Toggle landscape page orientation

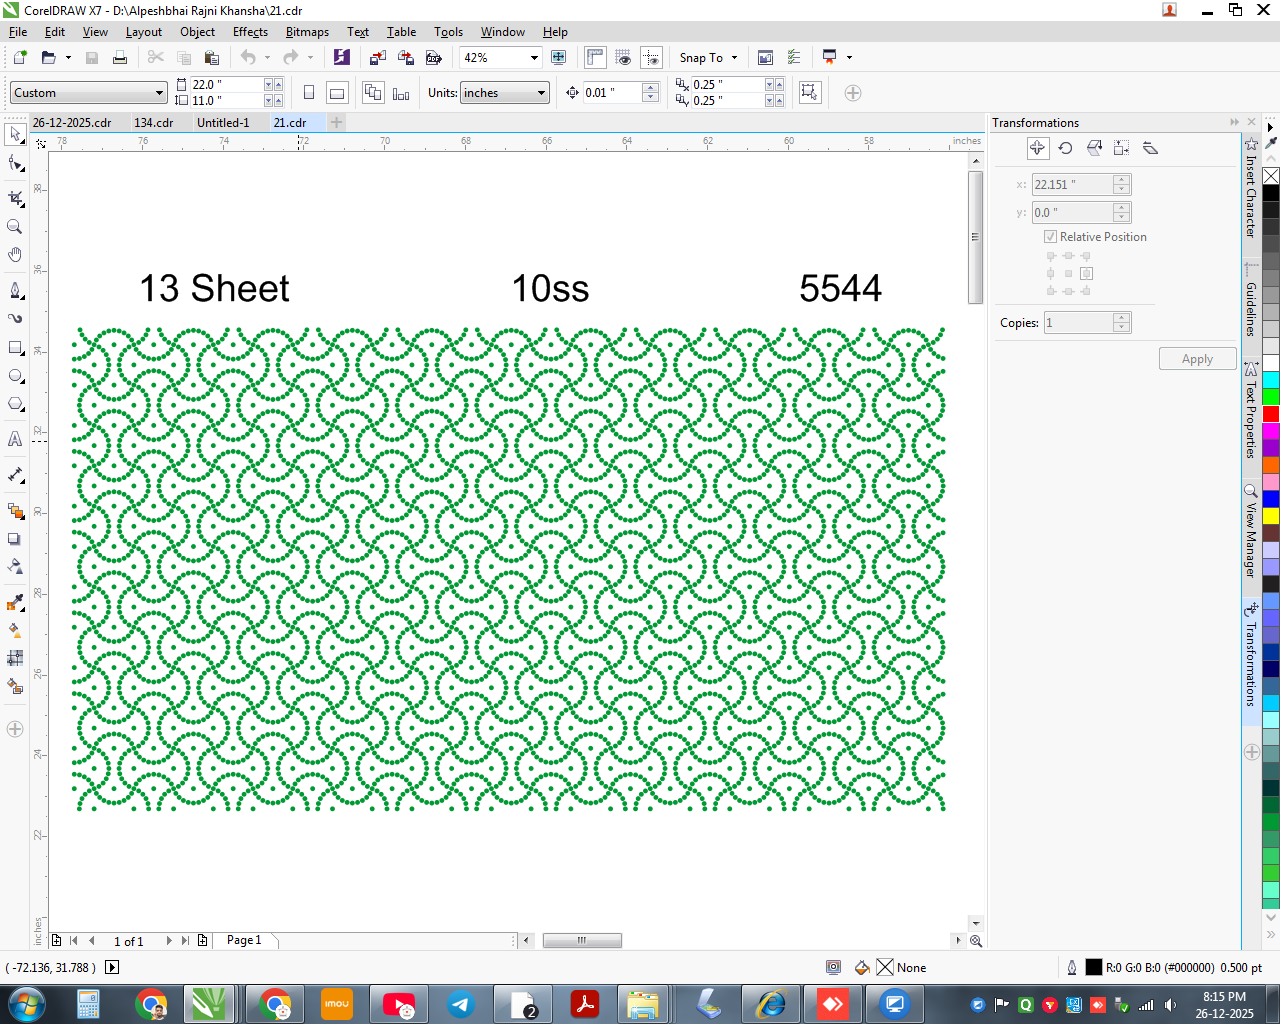[338, 93]
